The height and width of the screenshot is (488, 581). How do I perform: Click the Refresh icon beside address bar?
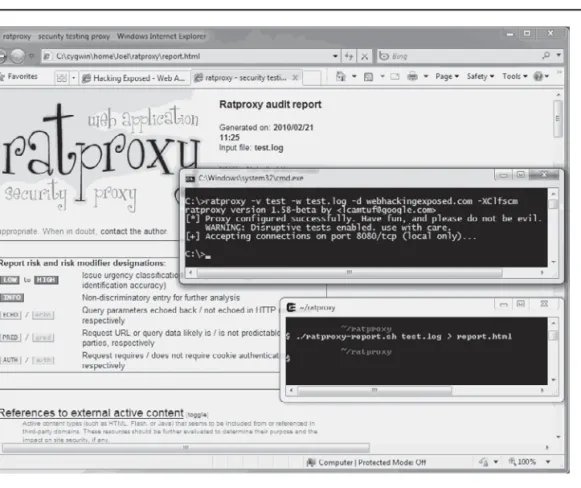349,56
